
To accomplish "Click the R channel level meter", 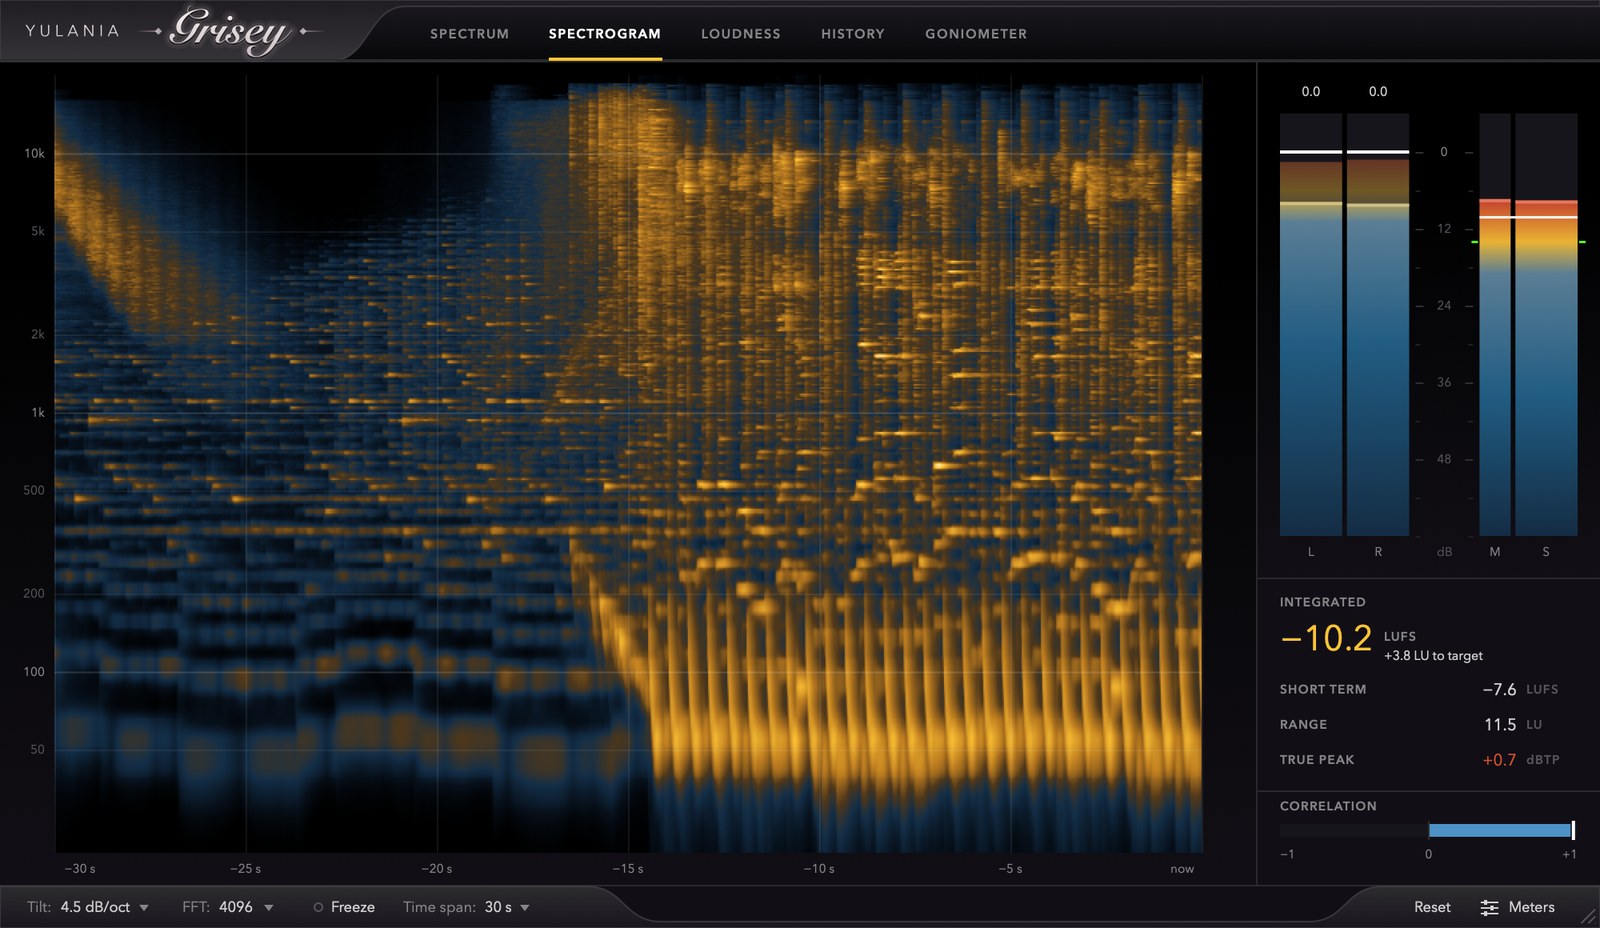I will (x=1378, y=324).
